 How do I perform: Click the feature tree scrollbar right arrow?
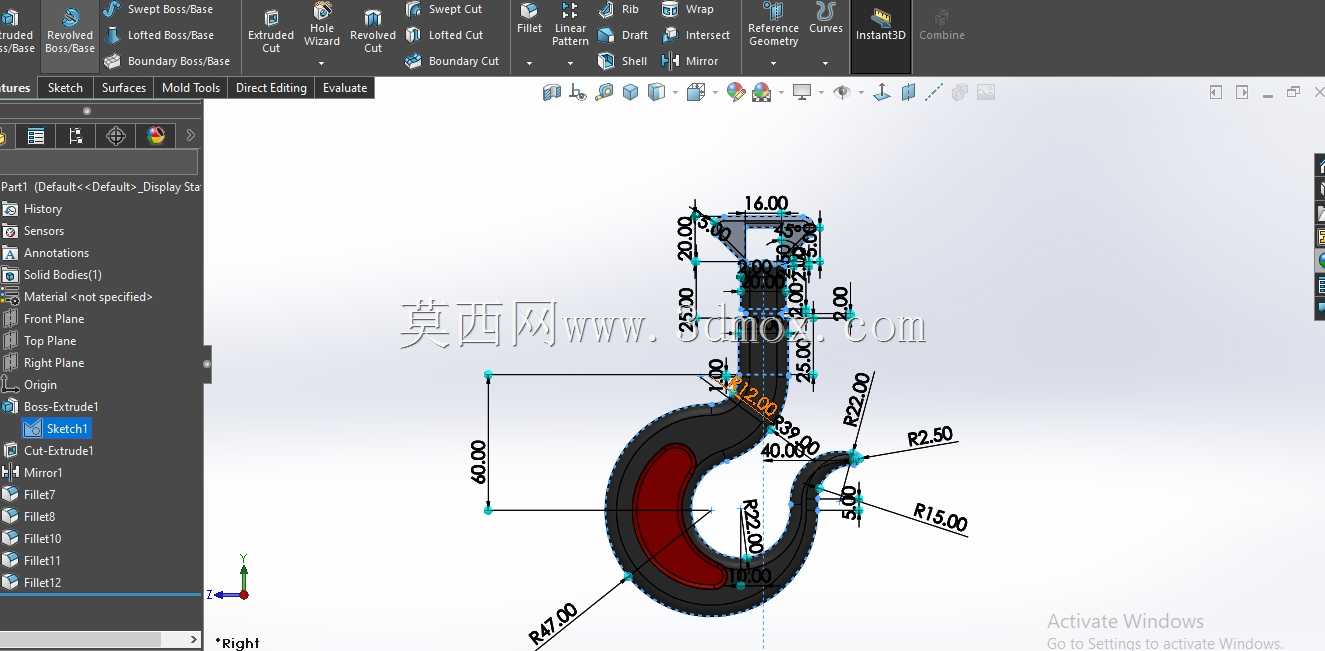coord(194,639)
